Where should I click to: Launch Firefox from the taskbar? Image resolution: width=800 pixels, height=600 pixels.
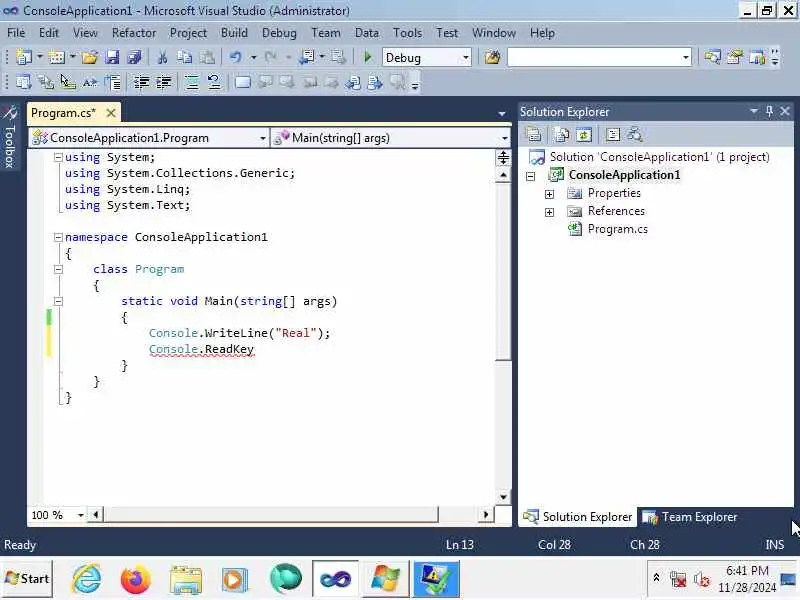click(x=136, y=579)
